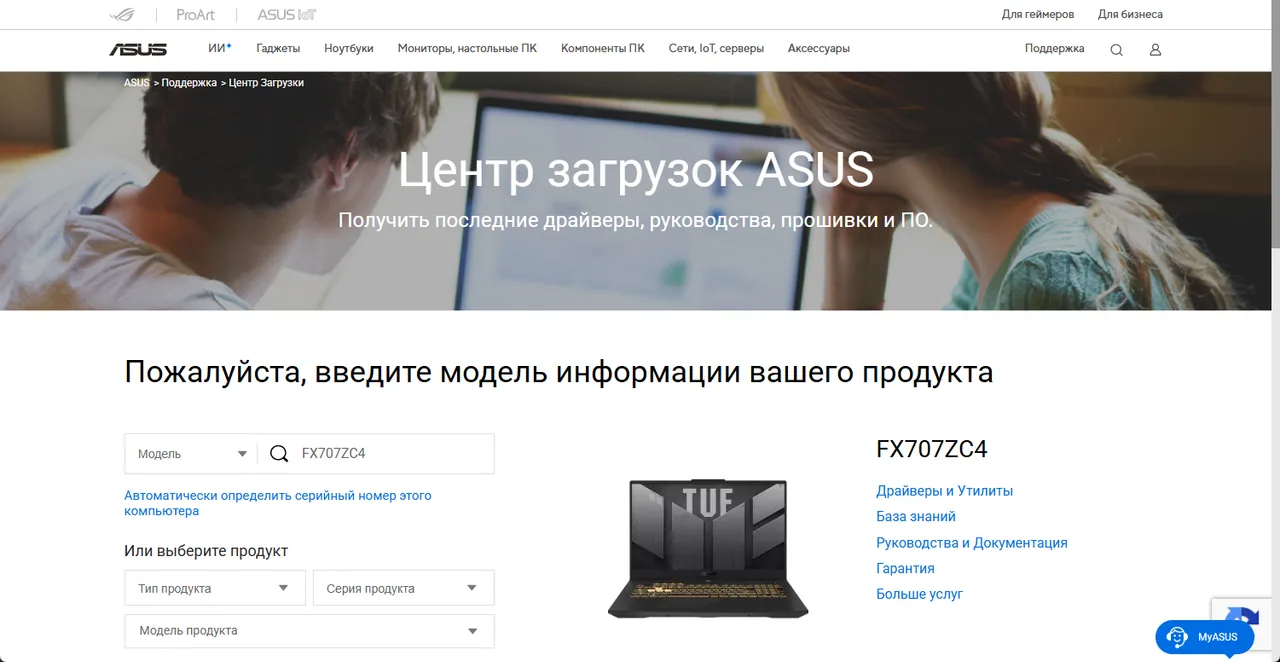This screenshot has width=1280, height=662.
Task: Go to ASUS home via logo
Action: click(138, 49)
